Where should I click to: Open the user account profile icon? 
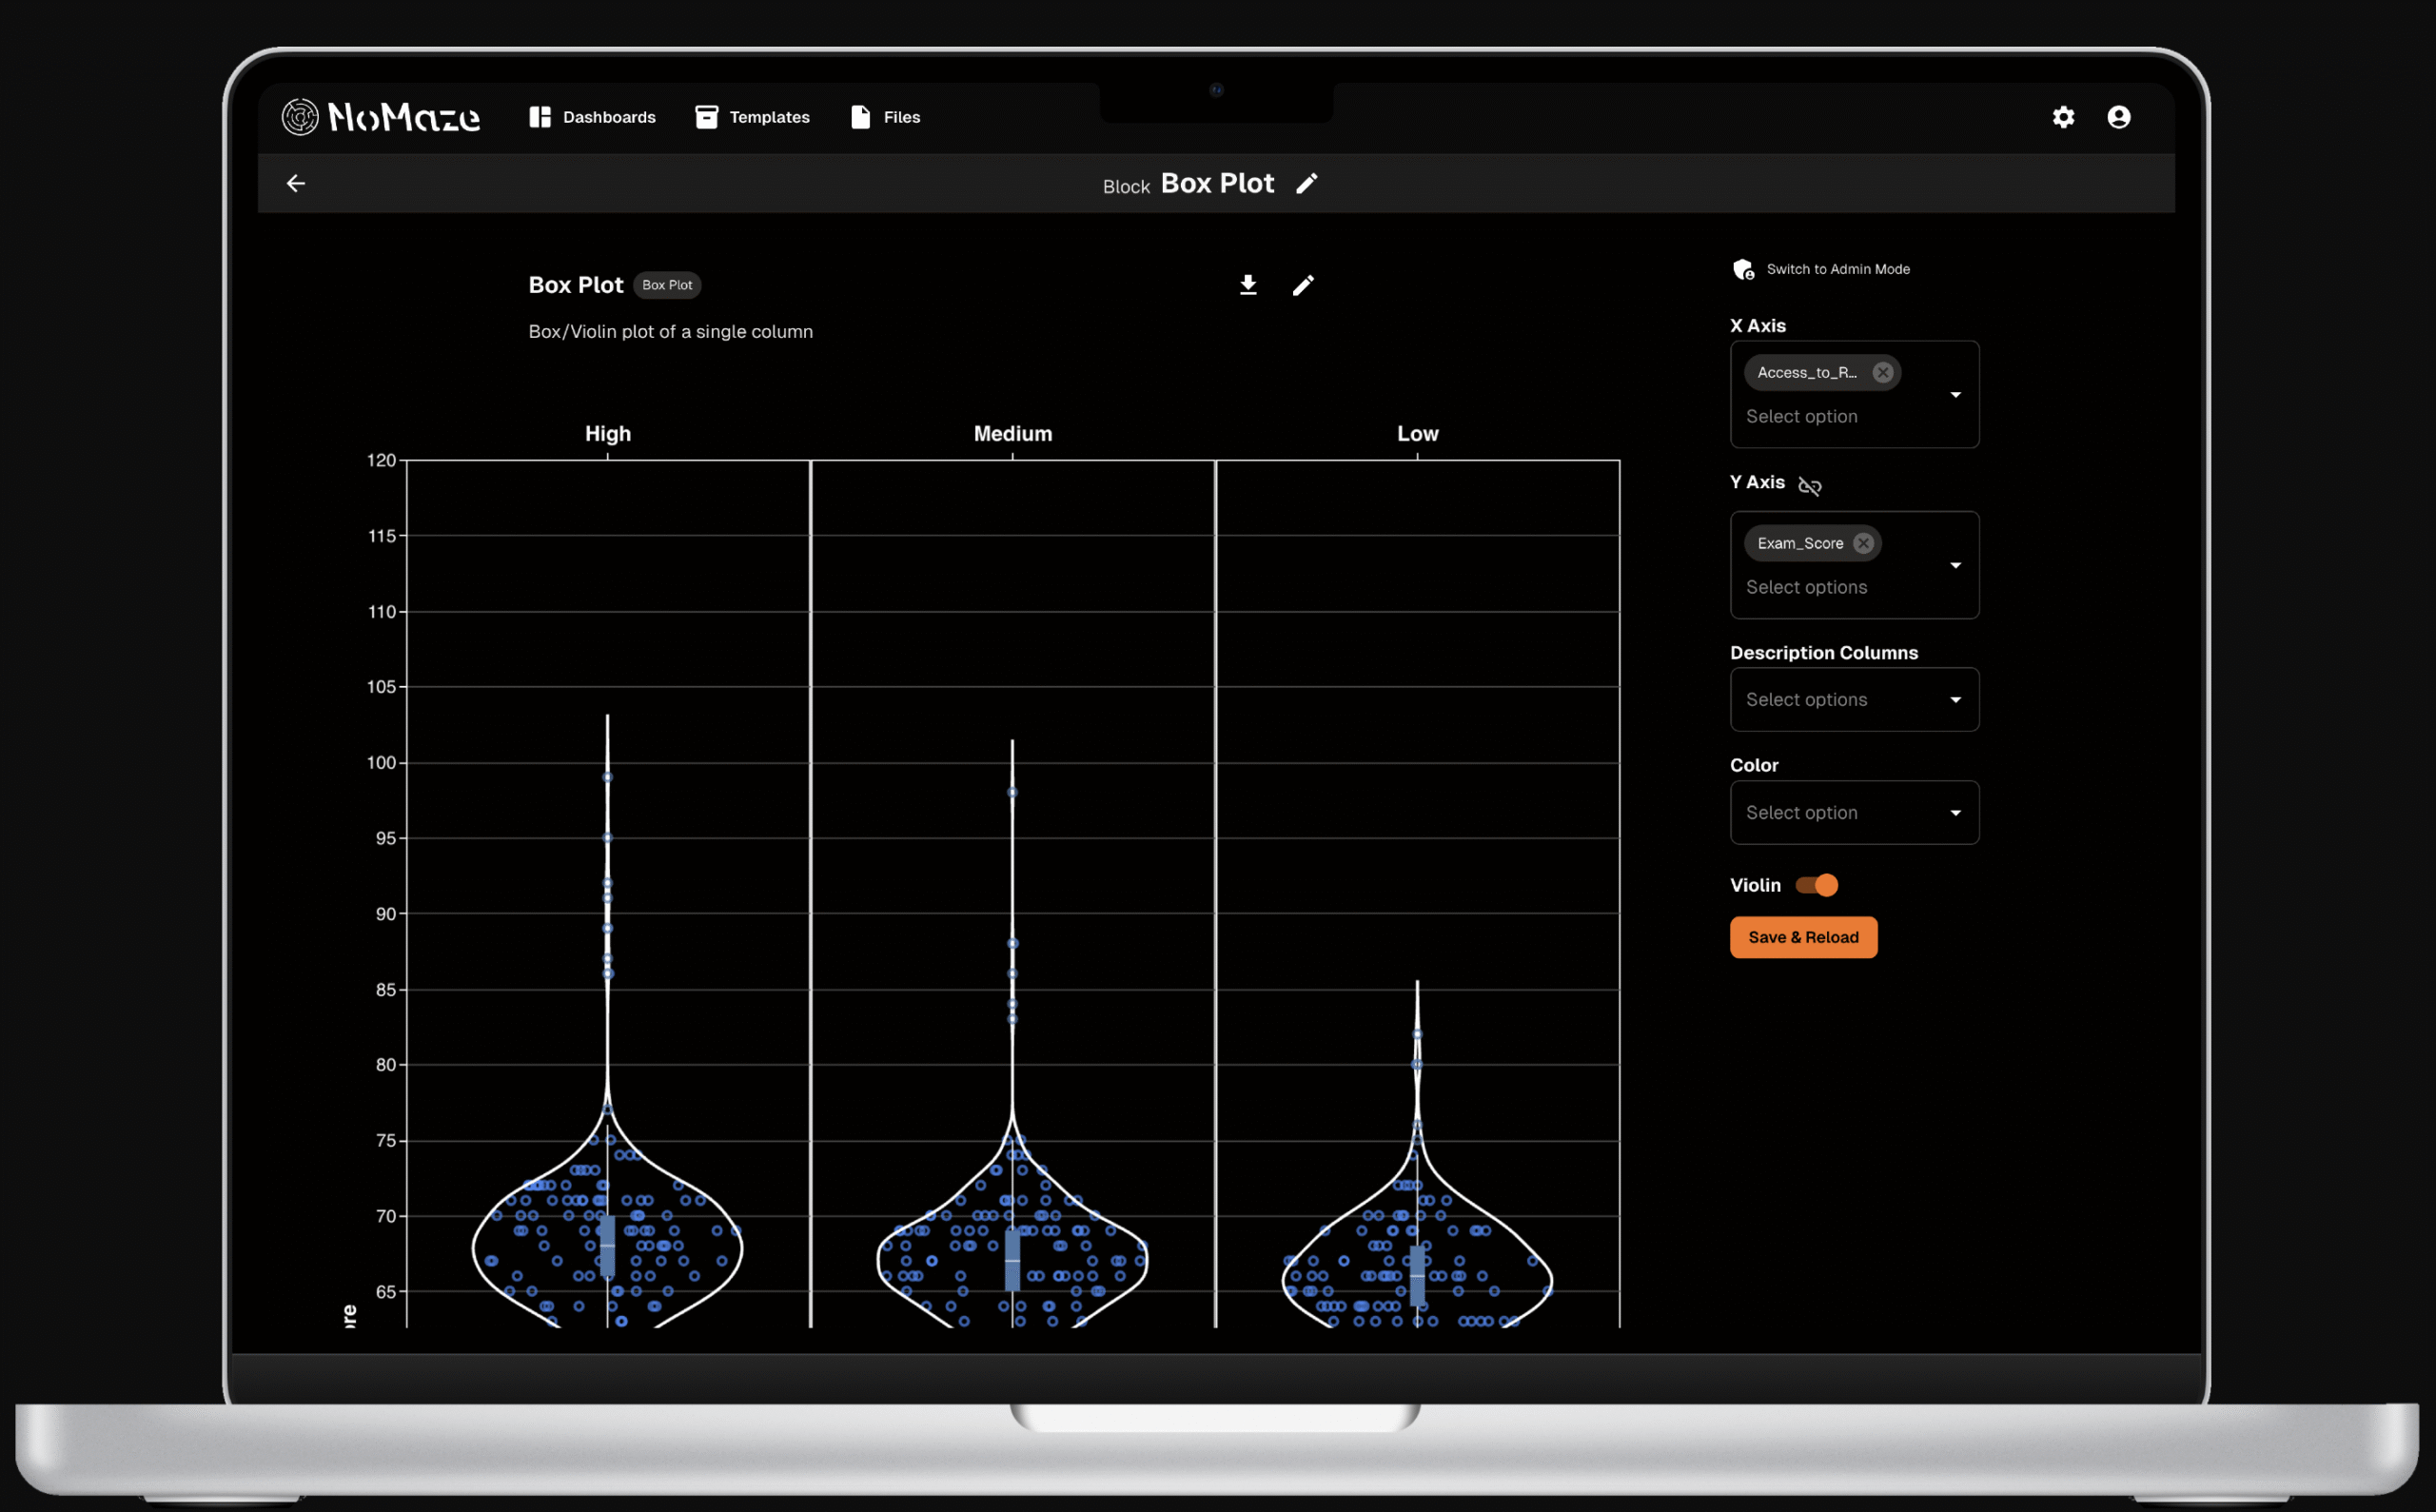tap(2118, 117)
